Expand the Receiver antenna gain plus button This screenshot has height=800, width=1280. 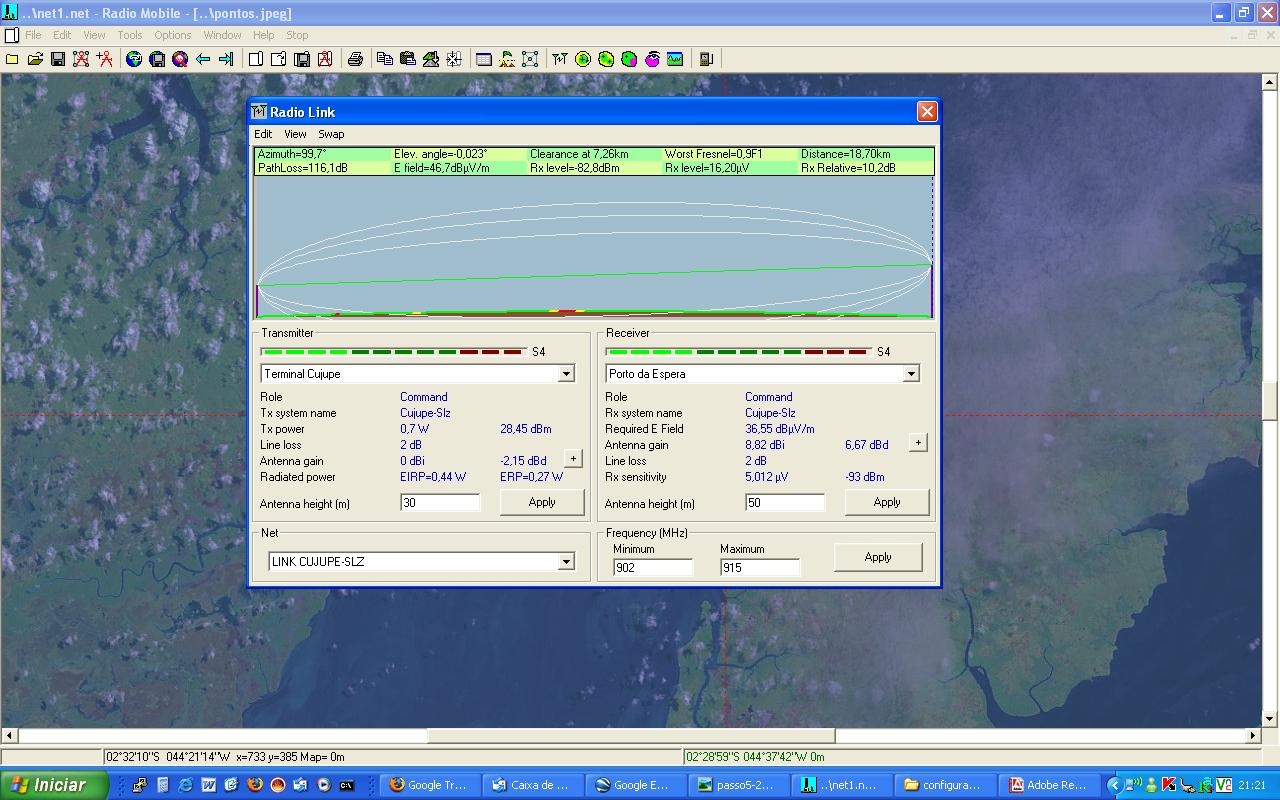pyautogui.click(x=918, y=443)
